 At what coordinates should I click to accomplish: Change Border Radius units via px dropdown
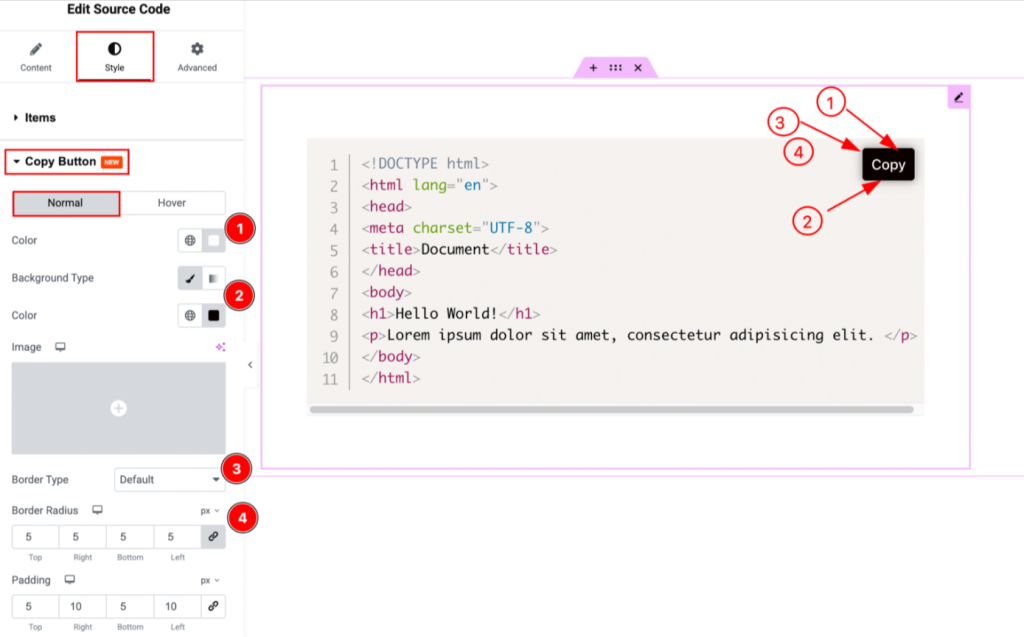coord(206,510)
